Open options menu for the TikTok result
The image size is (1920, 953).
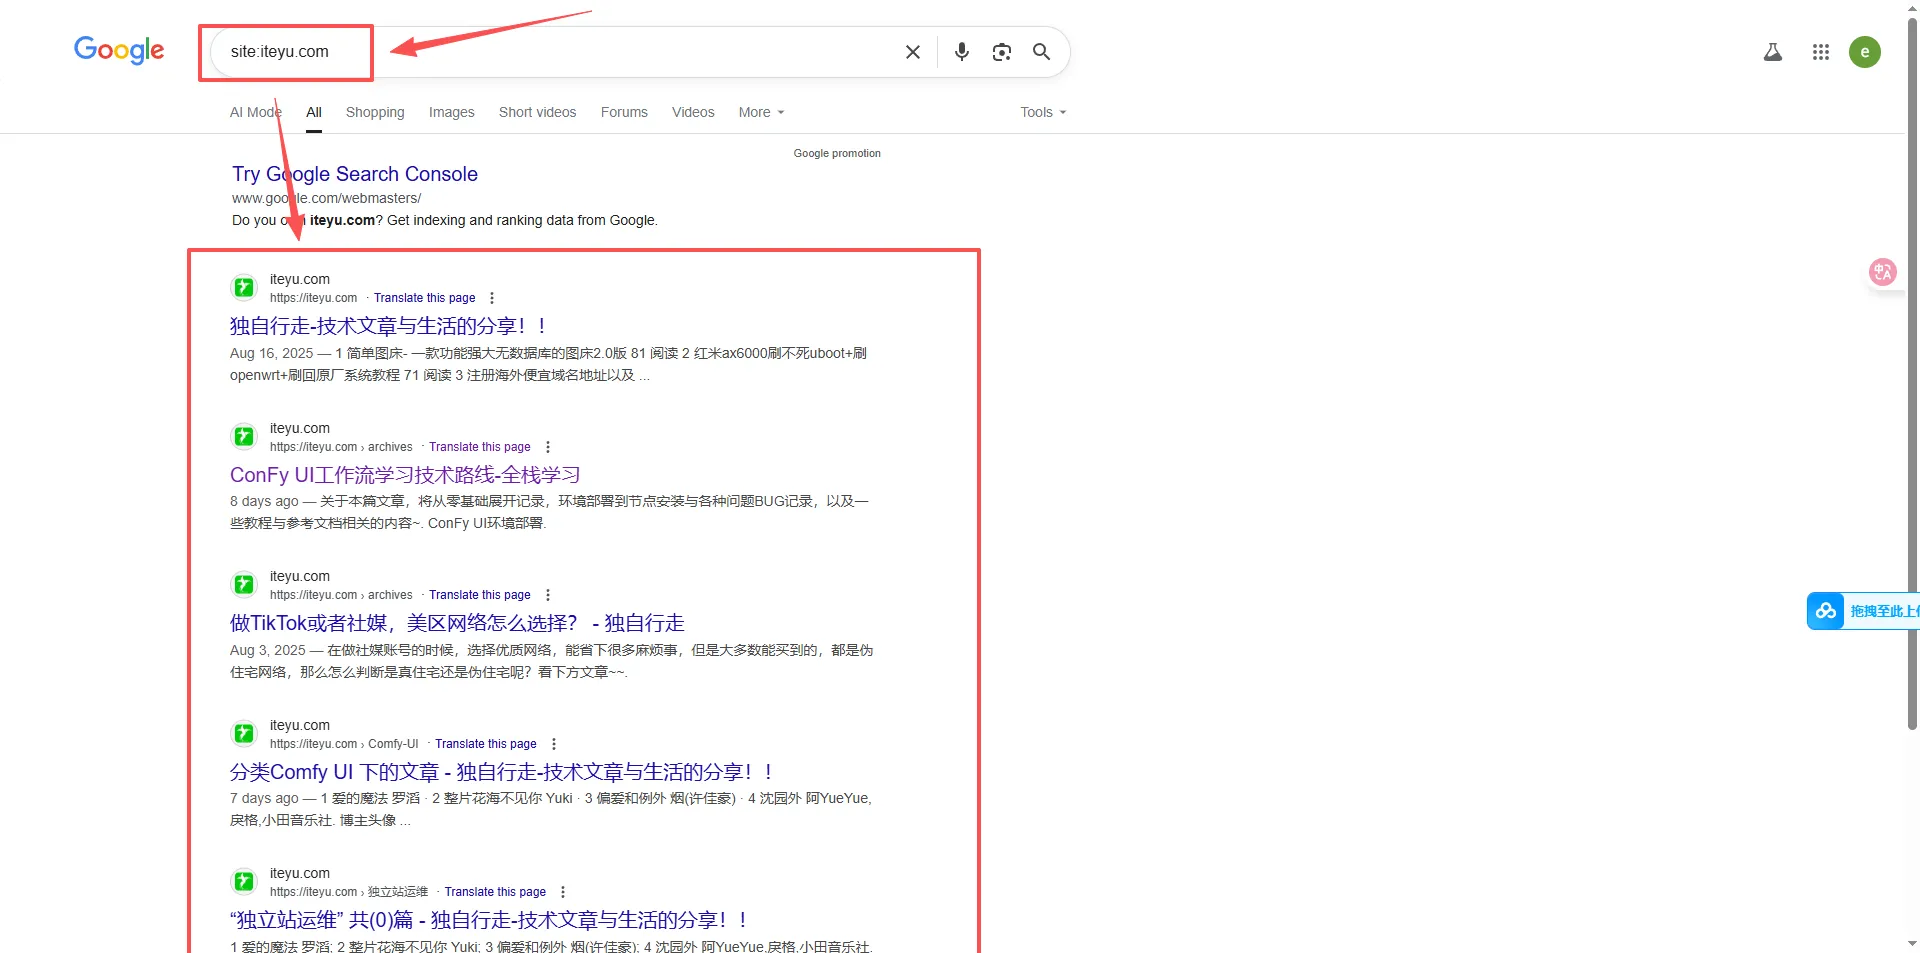(x=547, y=595)
